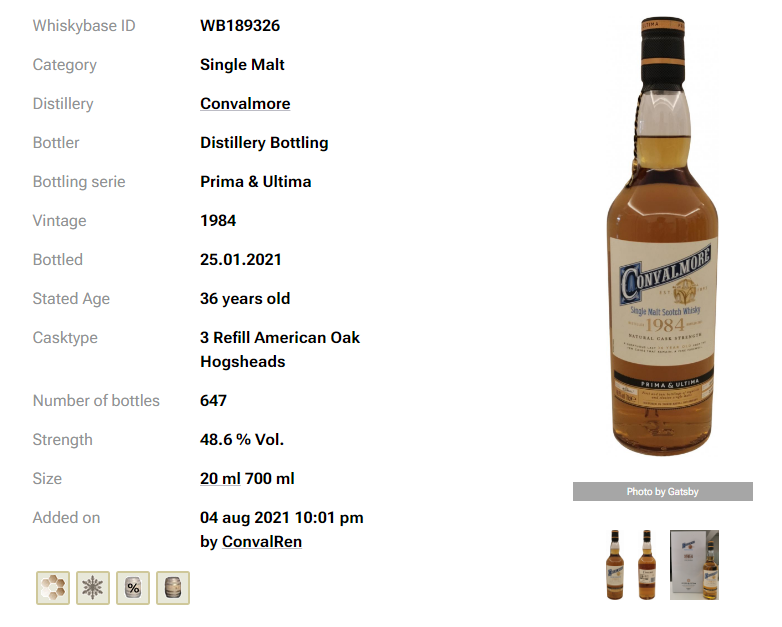Visit ConvalRen's user profile
782x627 pixels.
click(x=262, y=542)
